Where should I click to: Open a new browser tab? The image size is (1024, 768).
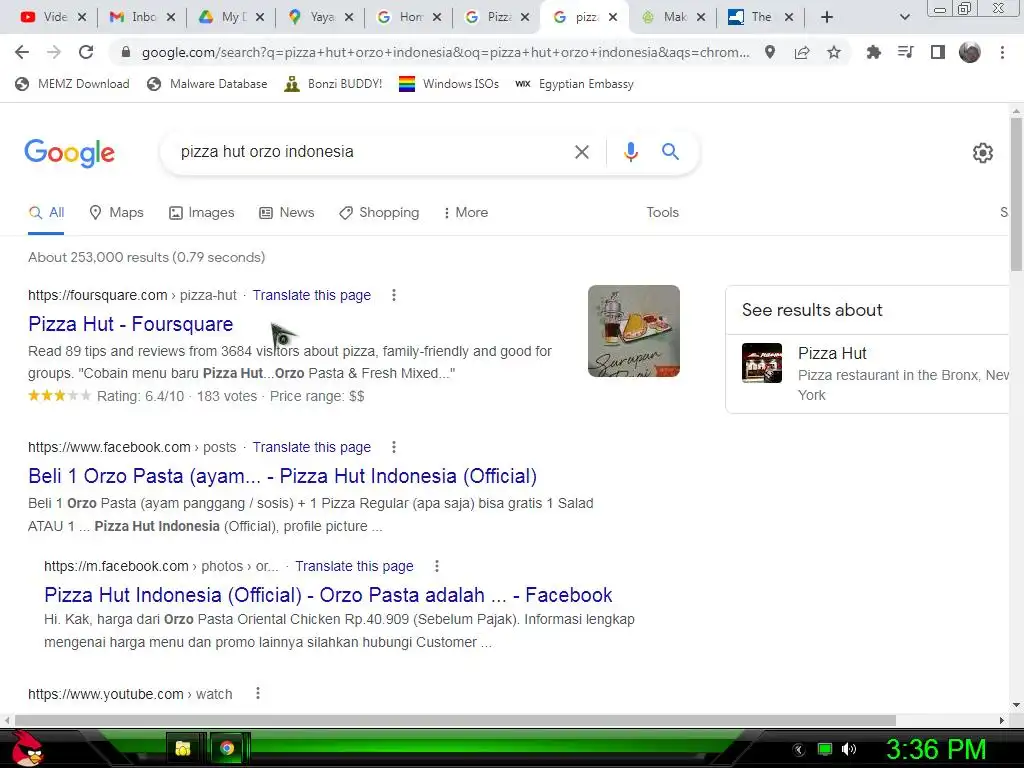[x=827, y=17]
